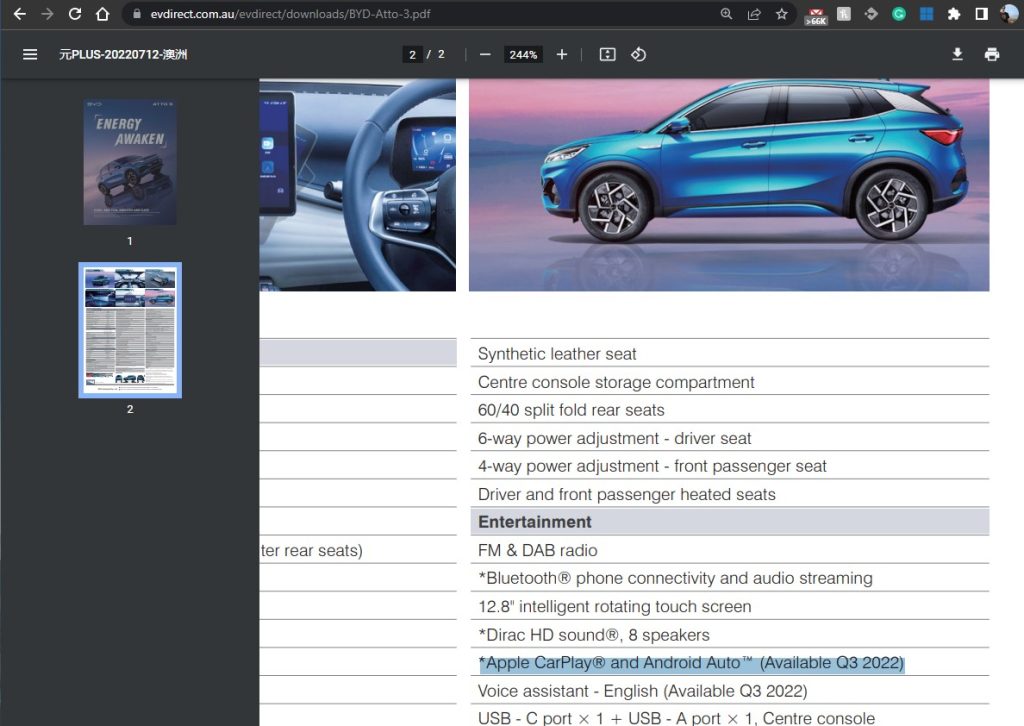Select the zoom percentage value 244%

point(522,55)
